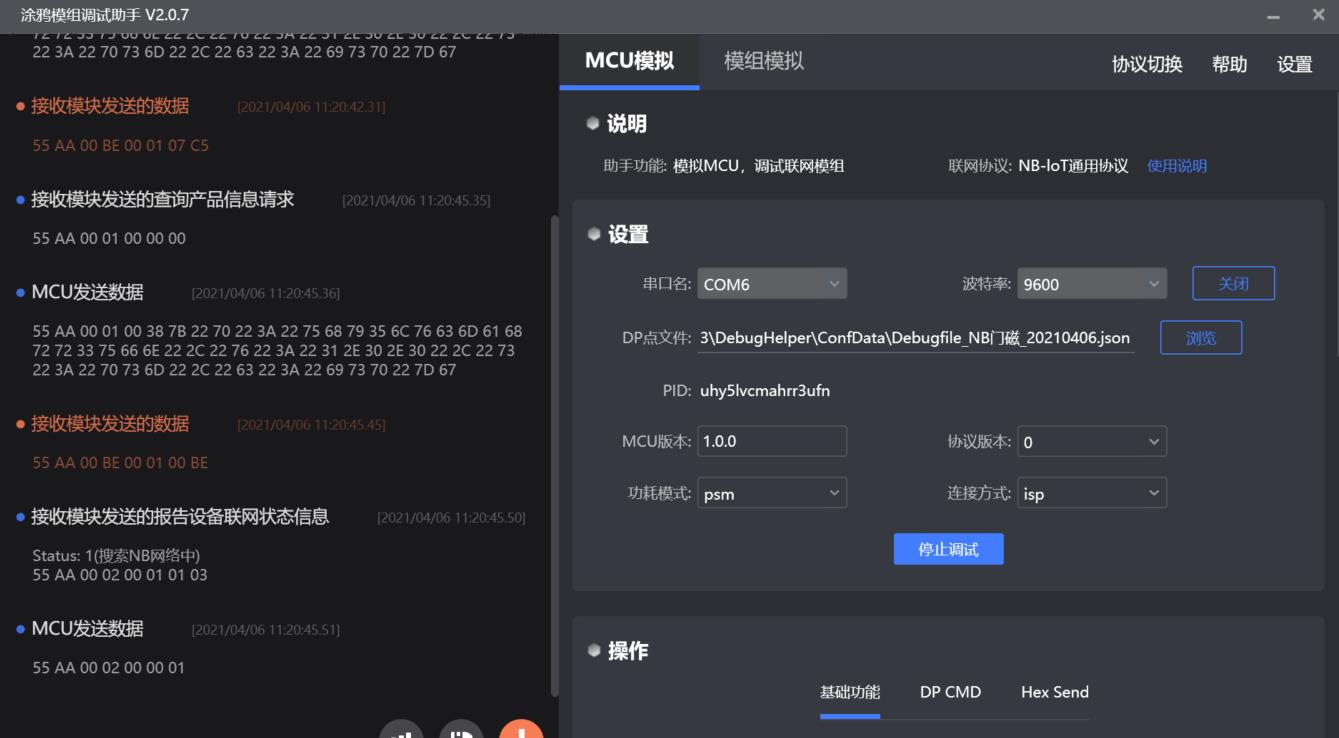Click the NB-IoT通用协议 protocol text

point(1072,166)
